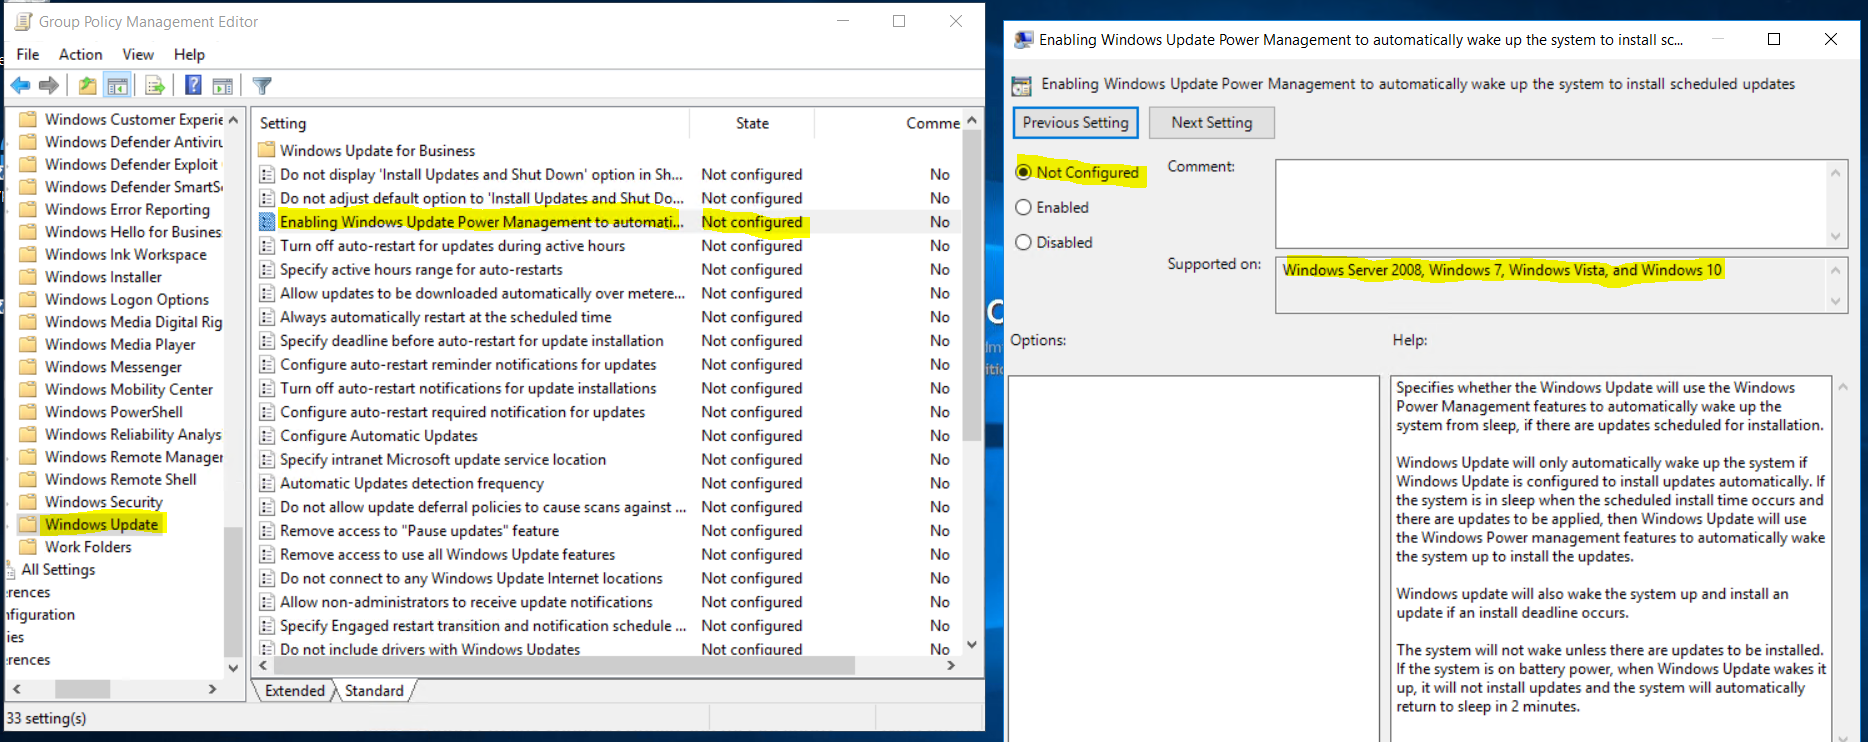Click Help text scrollbar up arrow
Viewport: 1868px width, 742px height.
[x=1843, y=386]
